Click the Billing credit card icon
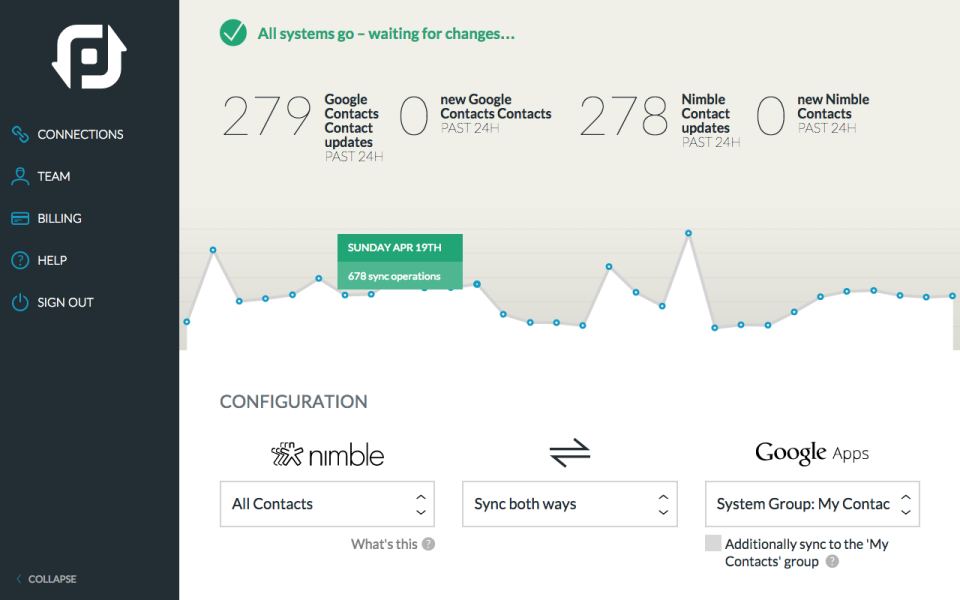 [x=20, y=219]
